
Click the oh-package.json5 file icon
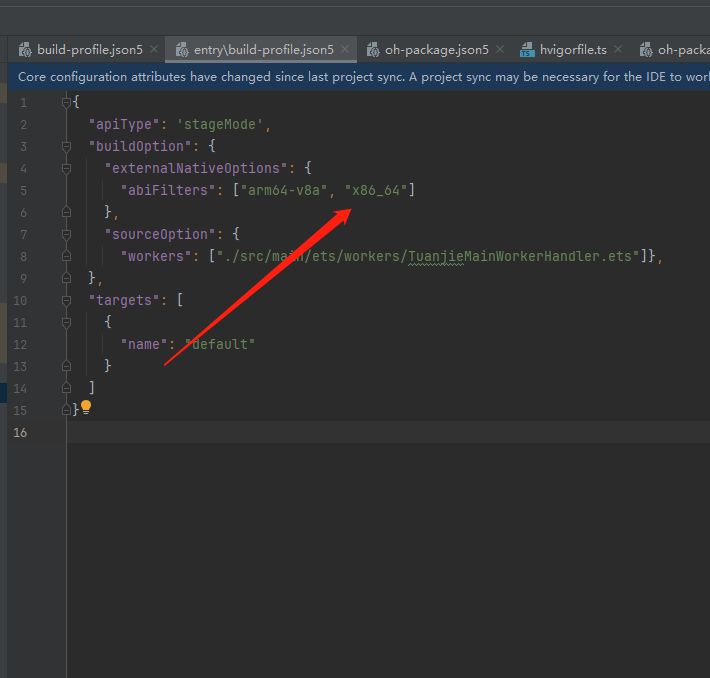373,50
